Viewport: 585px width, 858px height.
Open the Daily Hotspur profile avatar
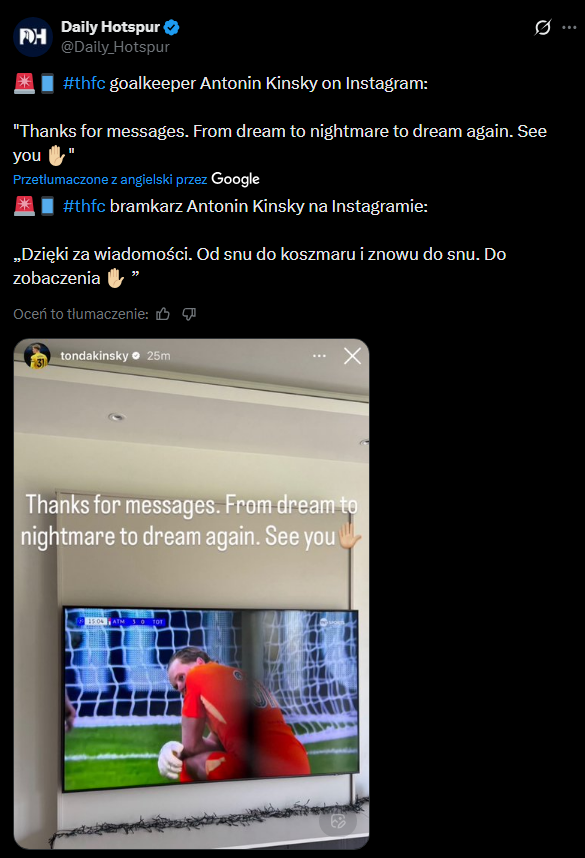(x=33, y=37)
